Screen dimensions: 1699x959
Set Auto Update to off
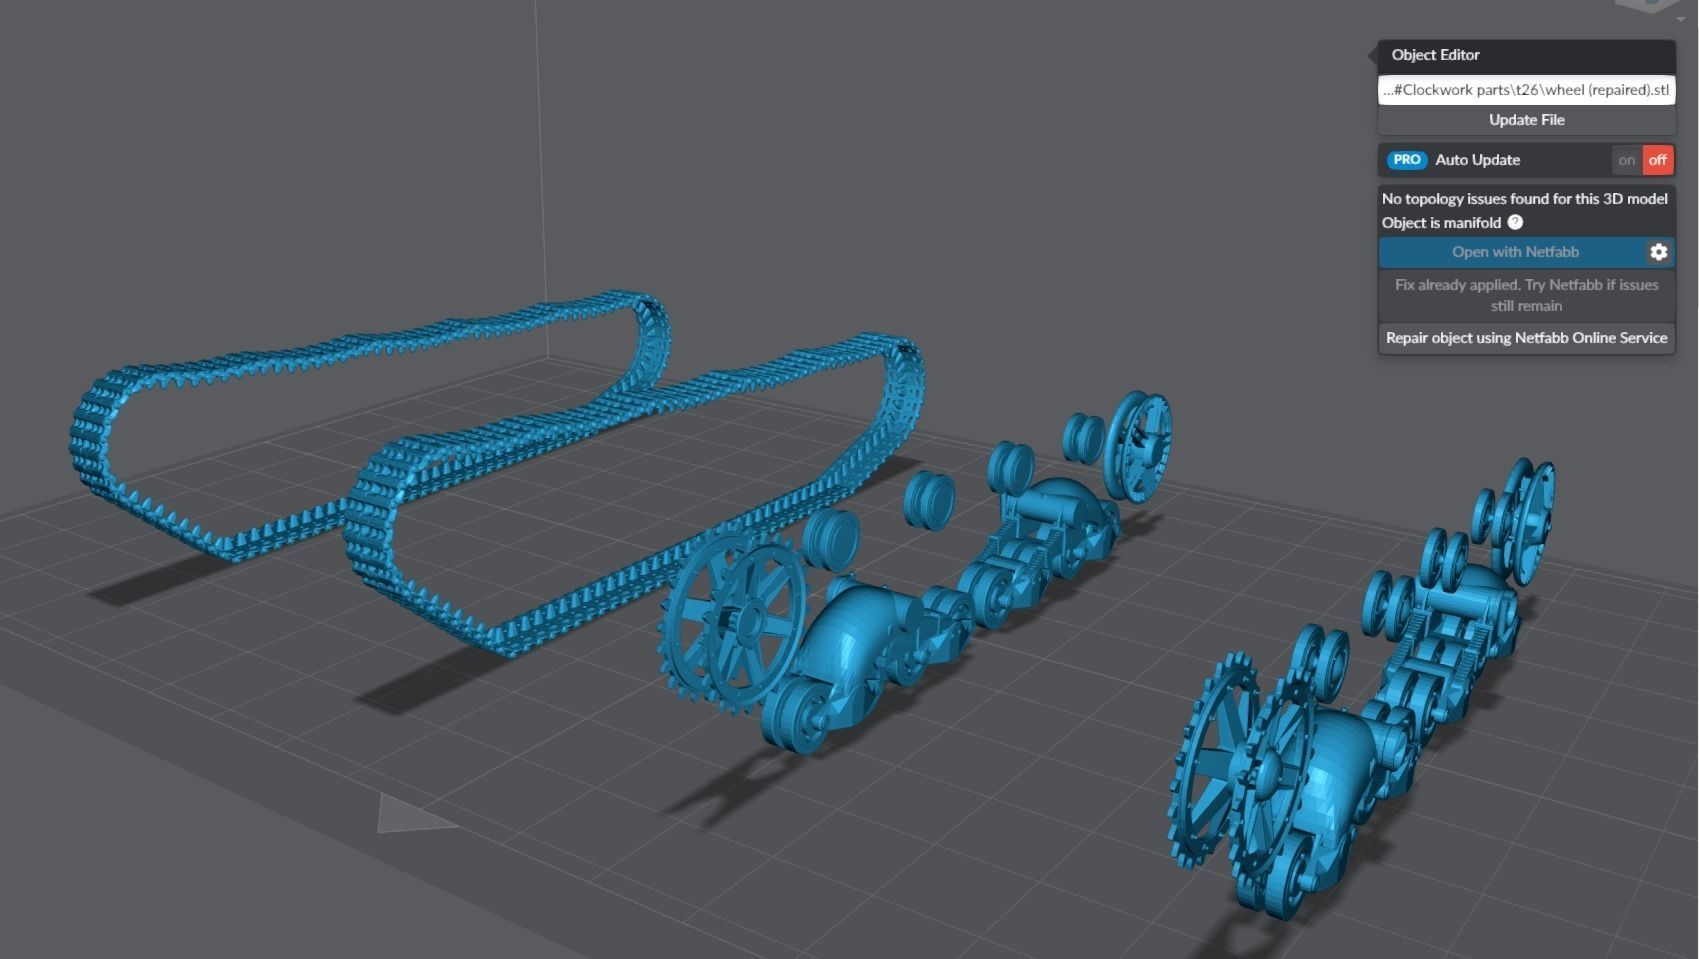tap(1658, 160)
